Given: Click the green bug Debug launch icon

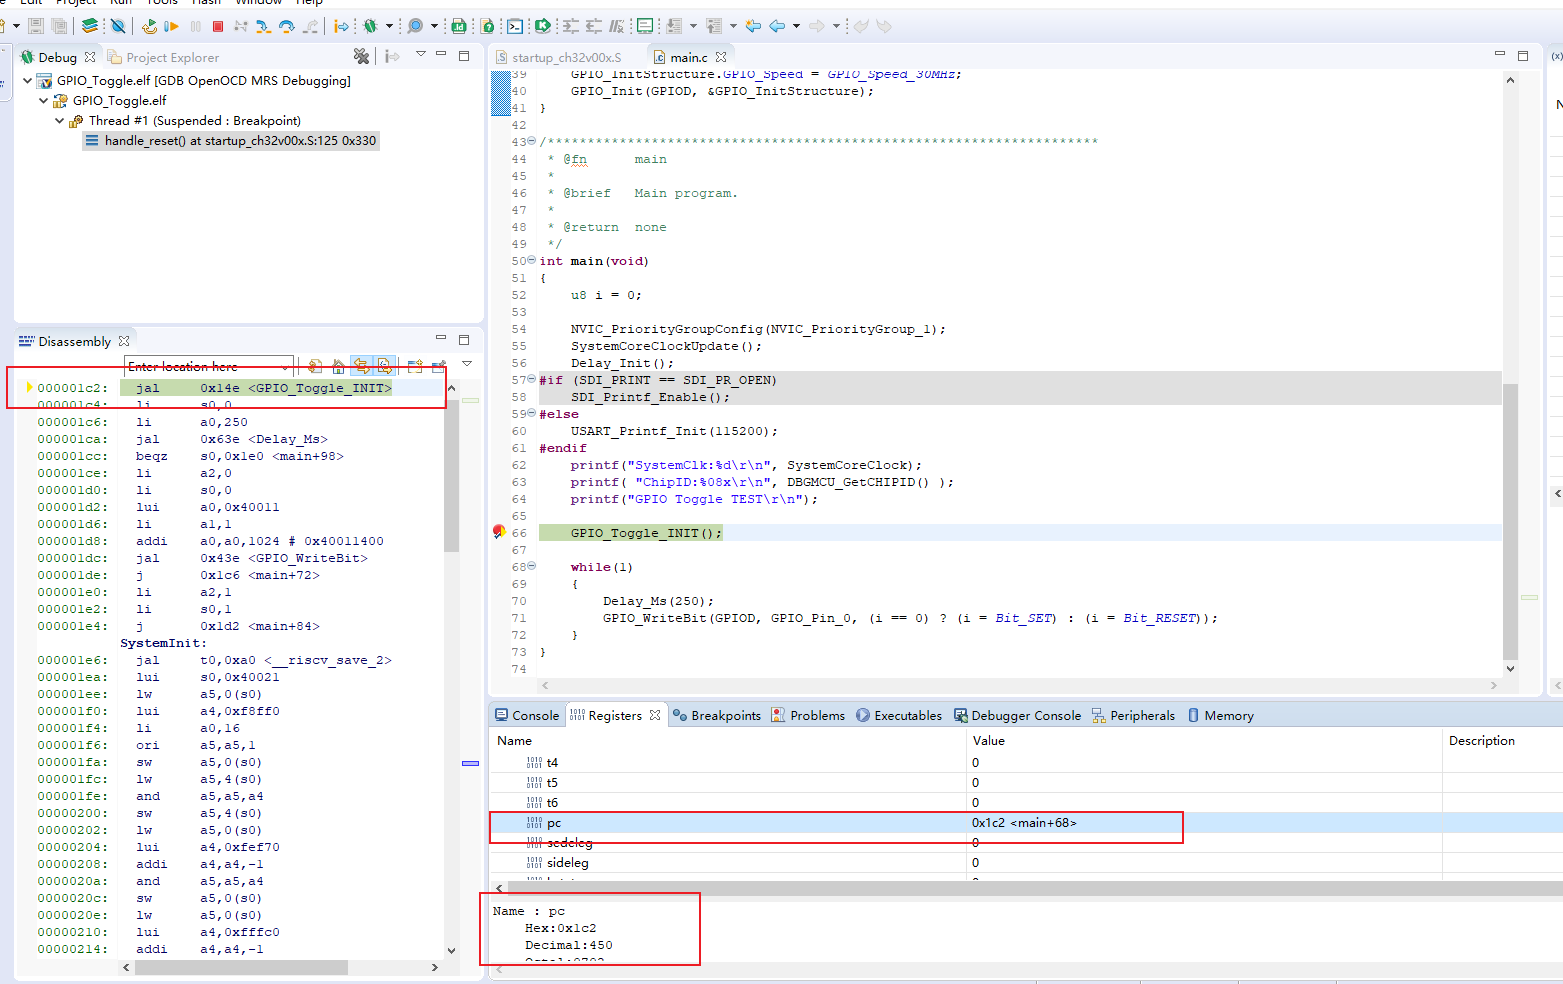Looking at the screenshot, I should pyautogui.click(x=371, y=26).
